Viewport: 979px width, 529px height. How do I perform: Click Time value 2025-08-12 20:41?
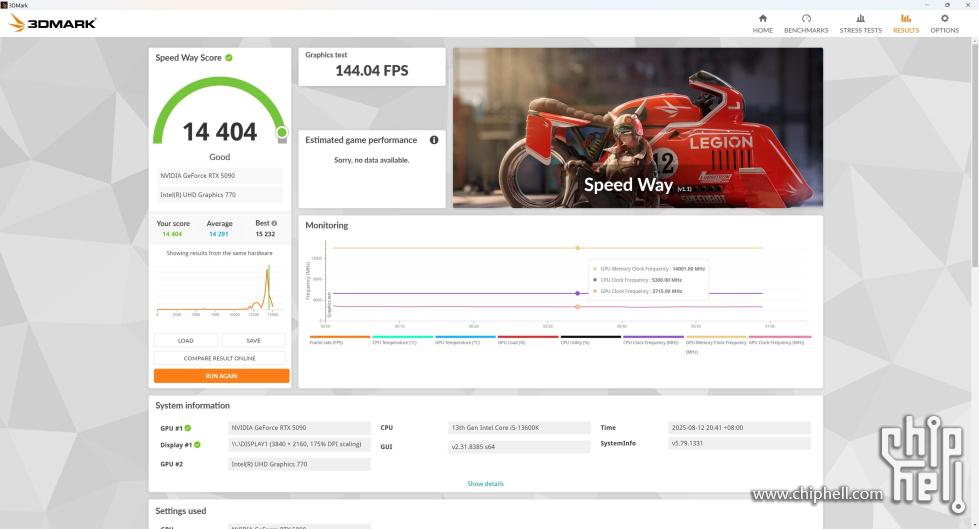pos(739,428)
